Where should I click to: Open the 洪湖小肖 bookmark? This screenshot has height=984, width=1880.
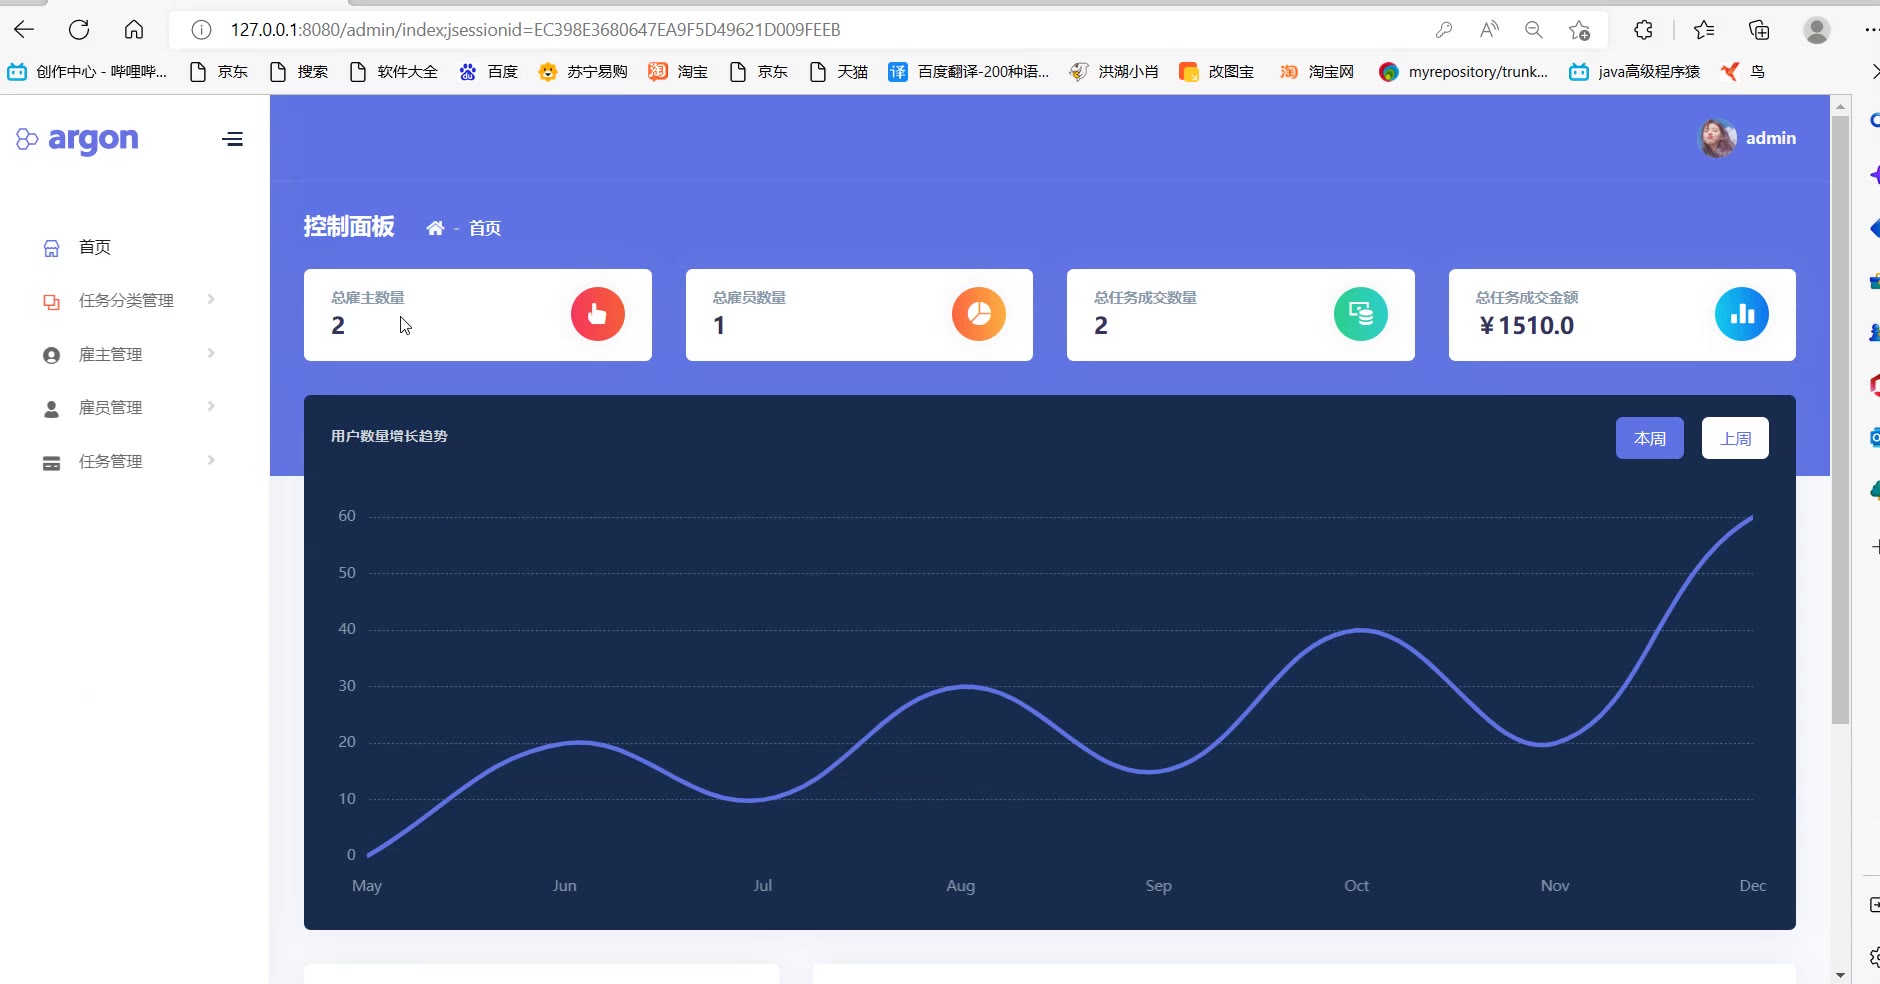tap(1114, 71)
